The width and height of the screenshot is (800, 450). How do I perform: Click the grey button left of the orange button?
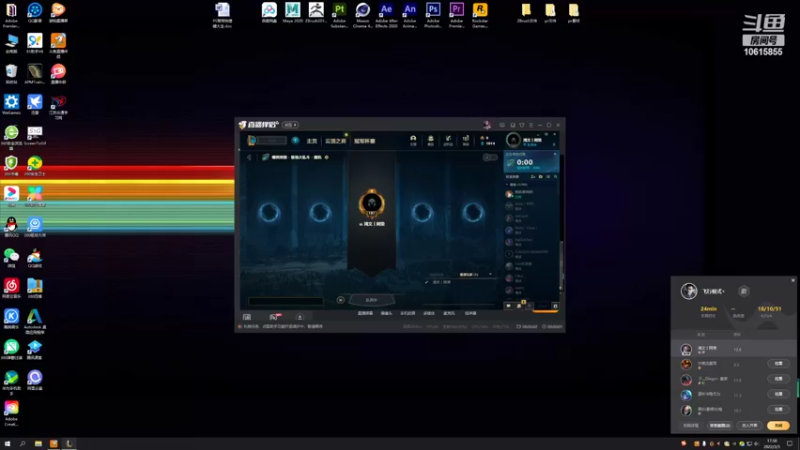pyautogui.click(x=749, y=425)
